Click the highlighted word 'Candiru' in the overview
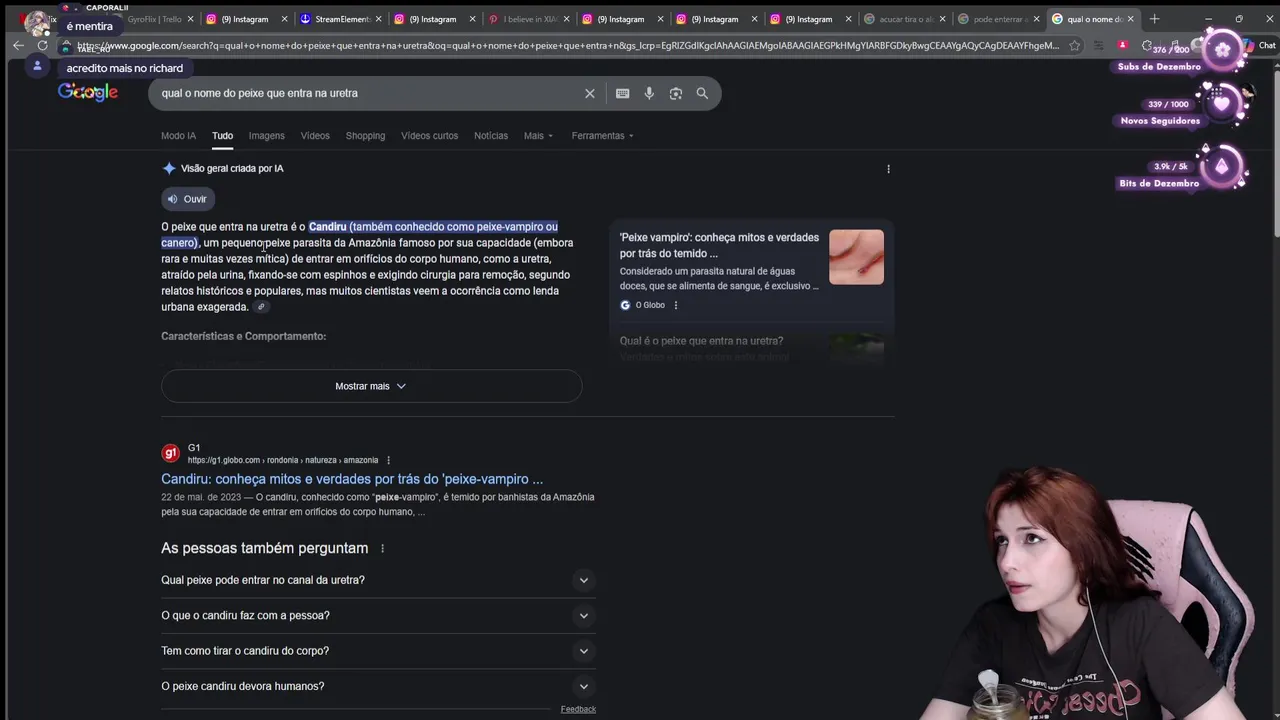This screenshot has width=1280, height=720. tap(328, 227)
